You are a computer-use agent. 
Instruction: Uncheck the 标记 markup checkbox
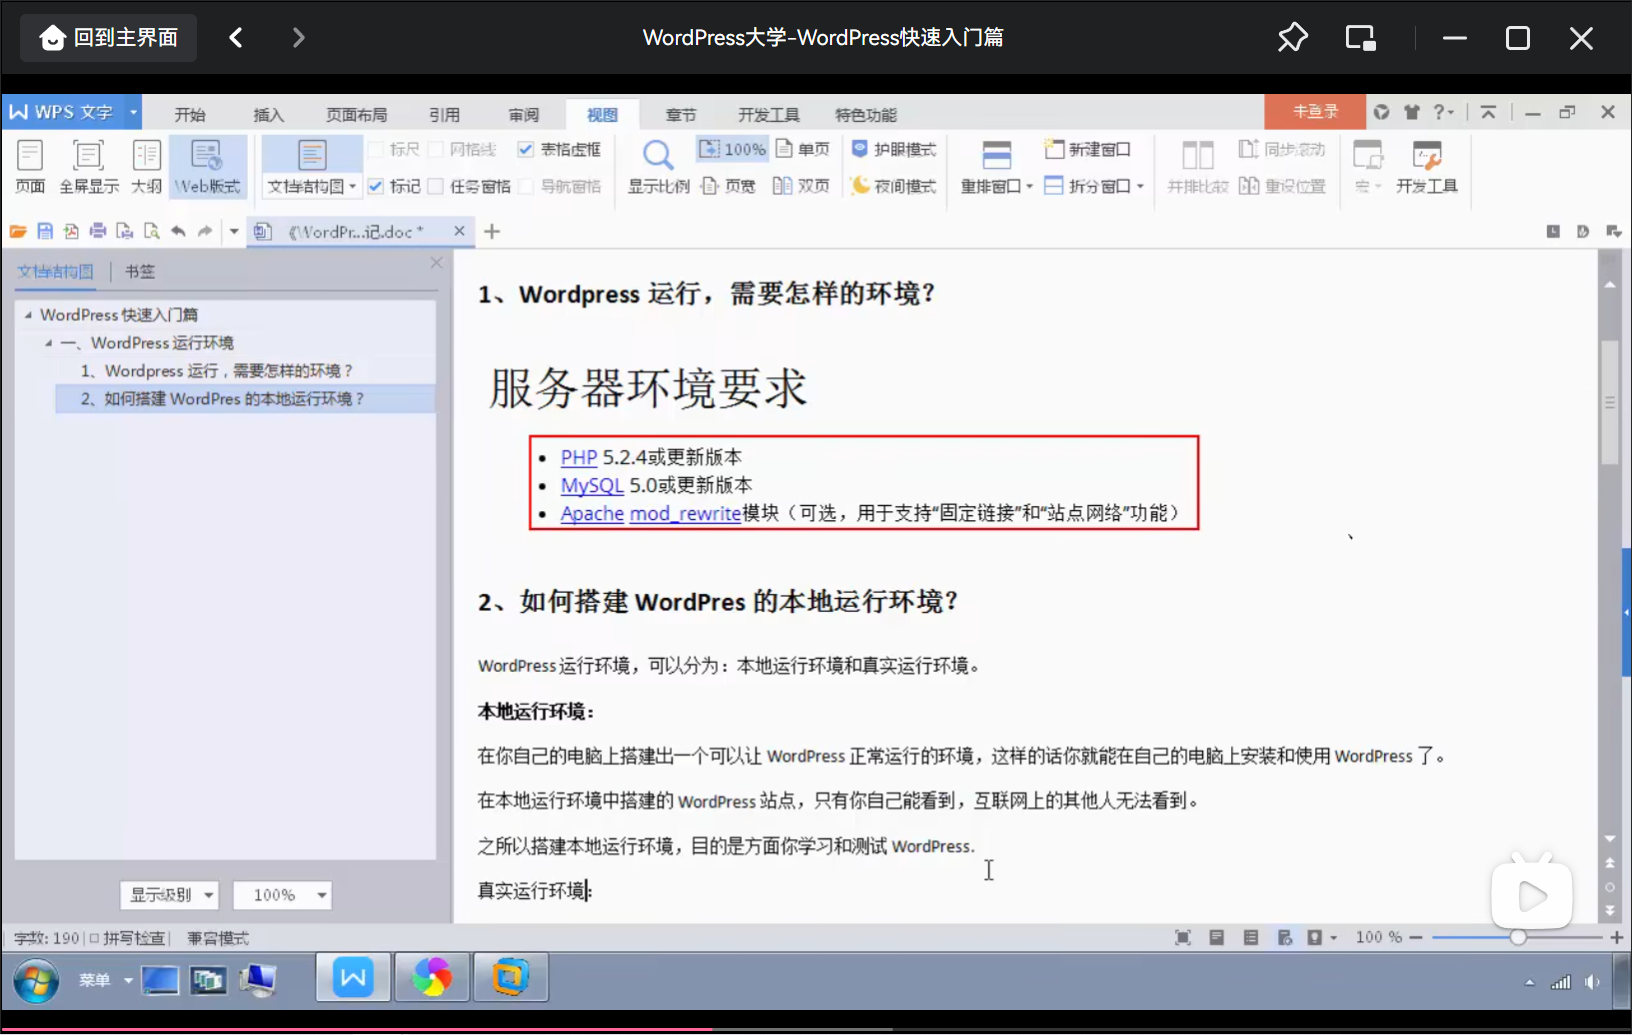point(376,186)
